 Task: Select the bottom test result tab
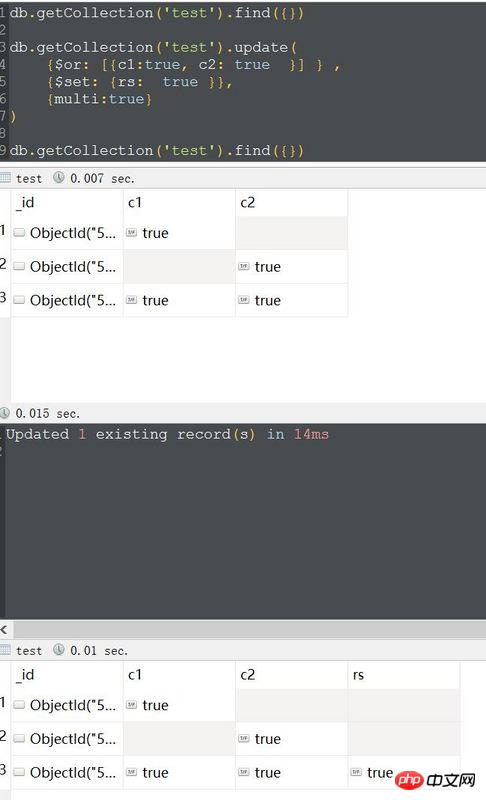(29, 651)
